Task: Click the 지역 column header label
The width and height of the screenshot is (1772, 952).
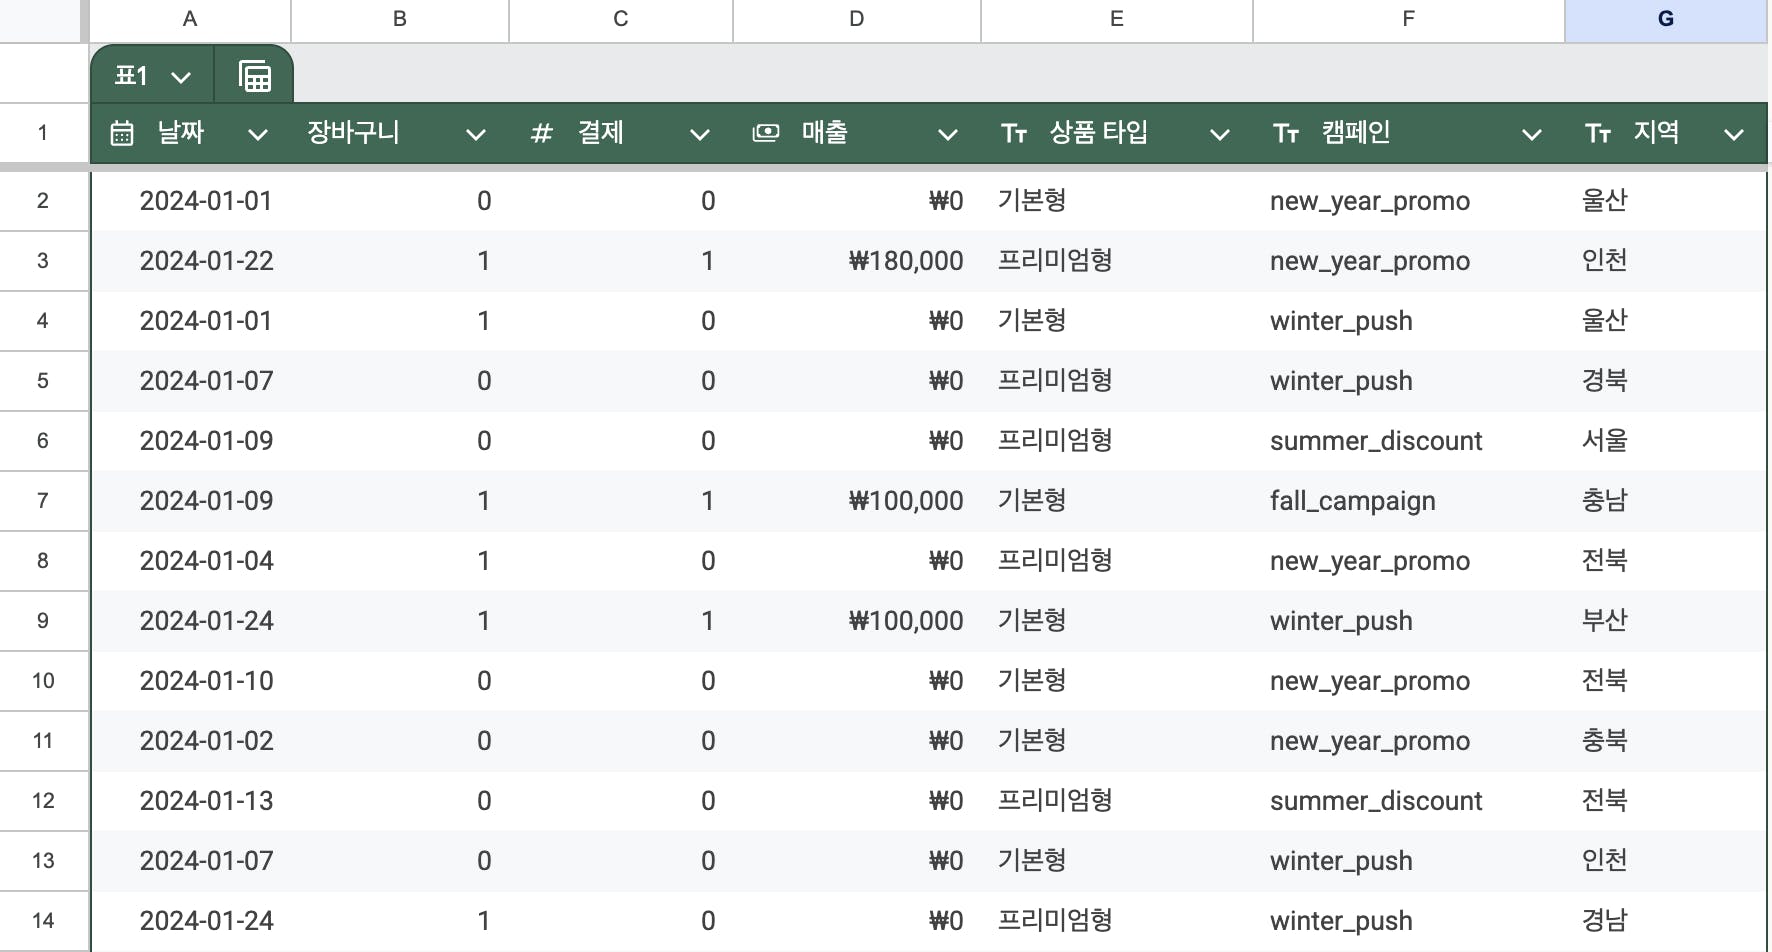Action: [1656, 133]
